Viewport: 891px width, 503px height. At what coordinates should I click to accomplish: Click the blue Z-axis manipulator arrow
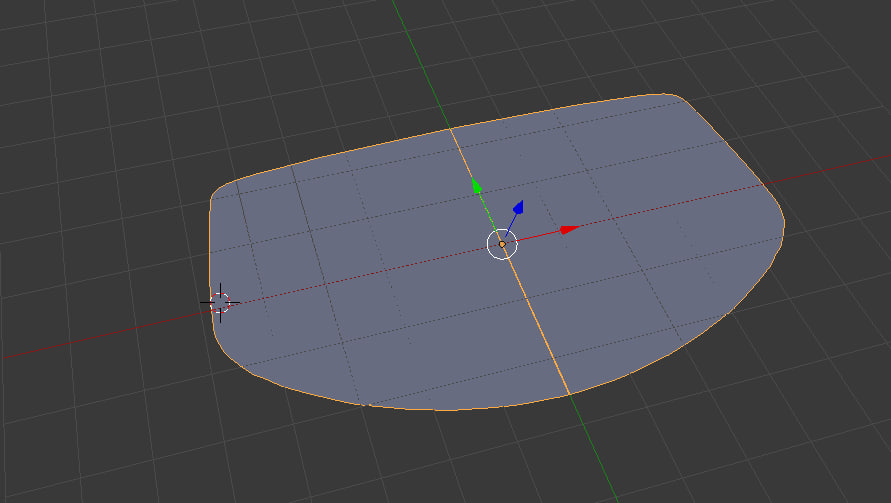click(x=518, y=207)
